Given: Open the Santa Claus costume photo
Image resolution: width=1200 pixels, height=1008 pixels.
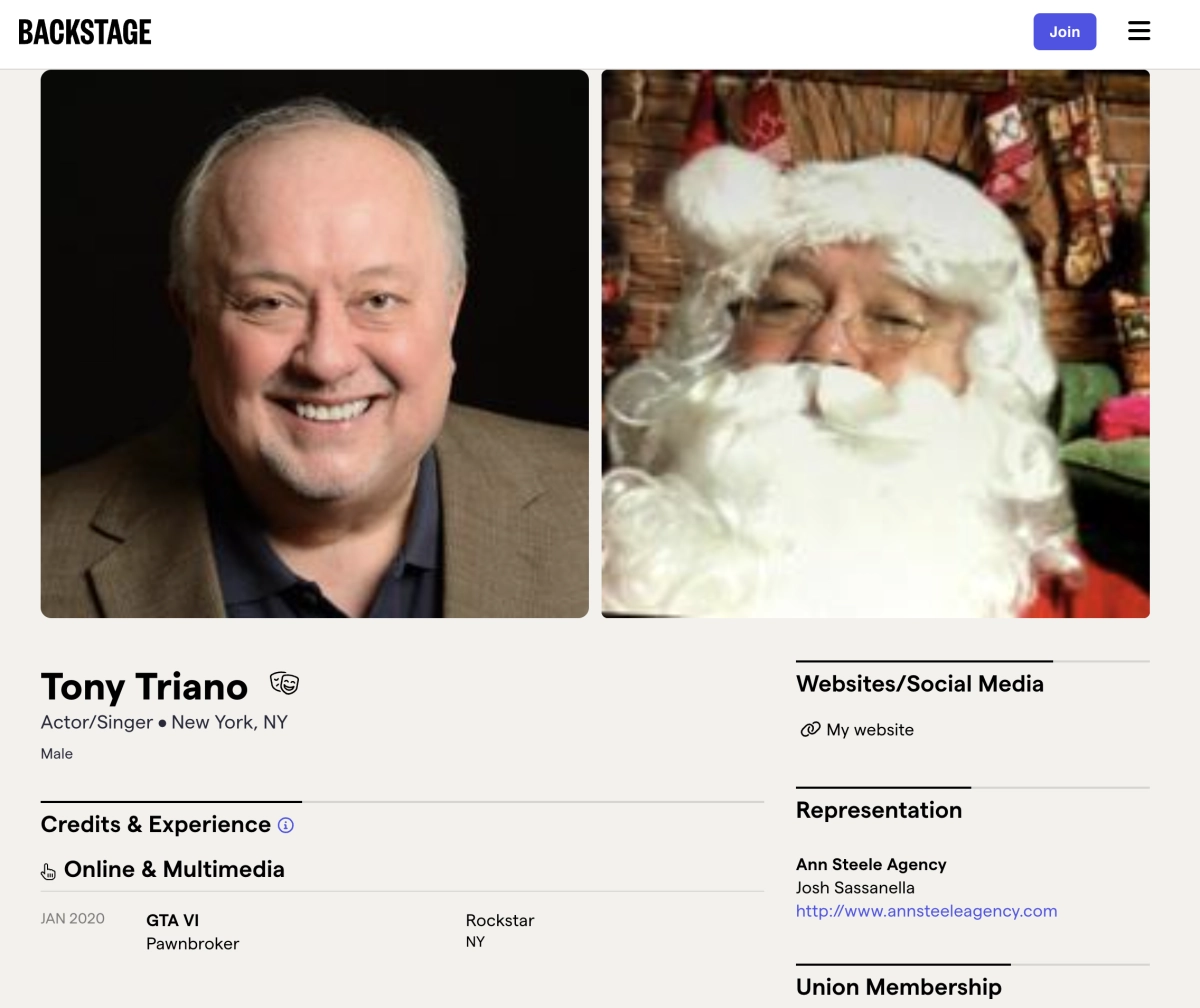Looking at the screenshot, I should [x=875, y=344].
